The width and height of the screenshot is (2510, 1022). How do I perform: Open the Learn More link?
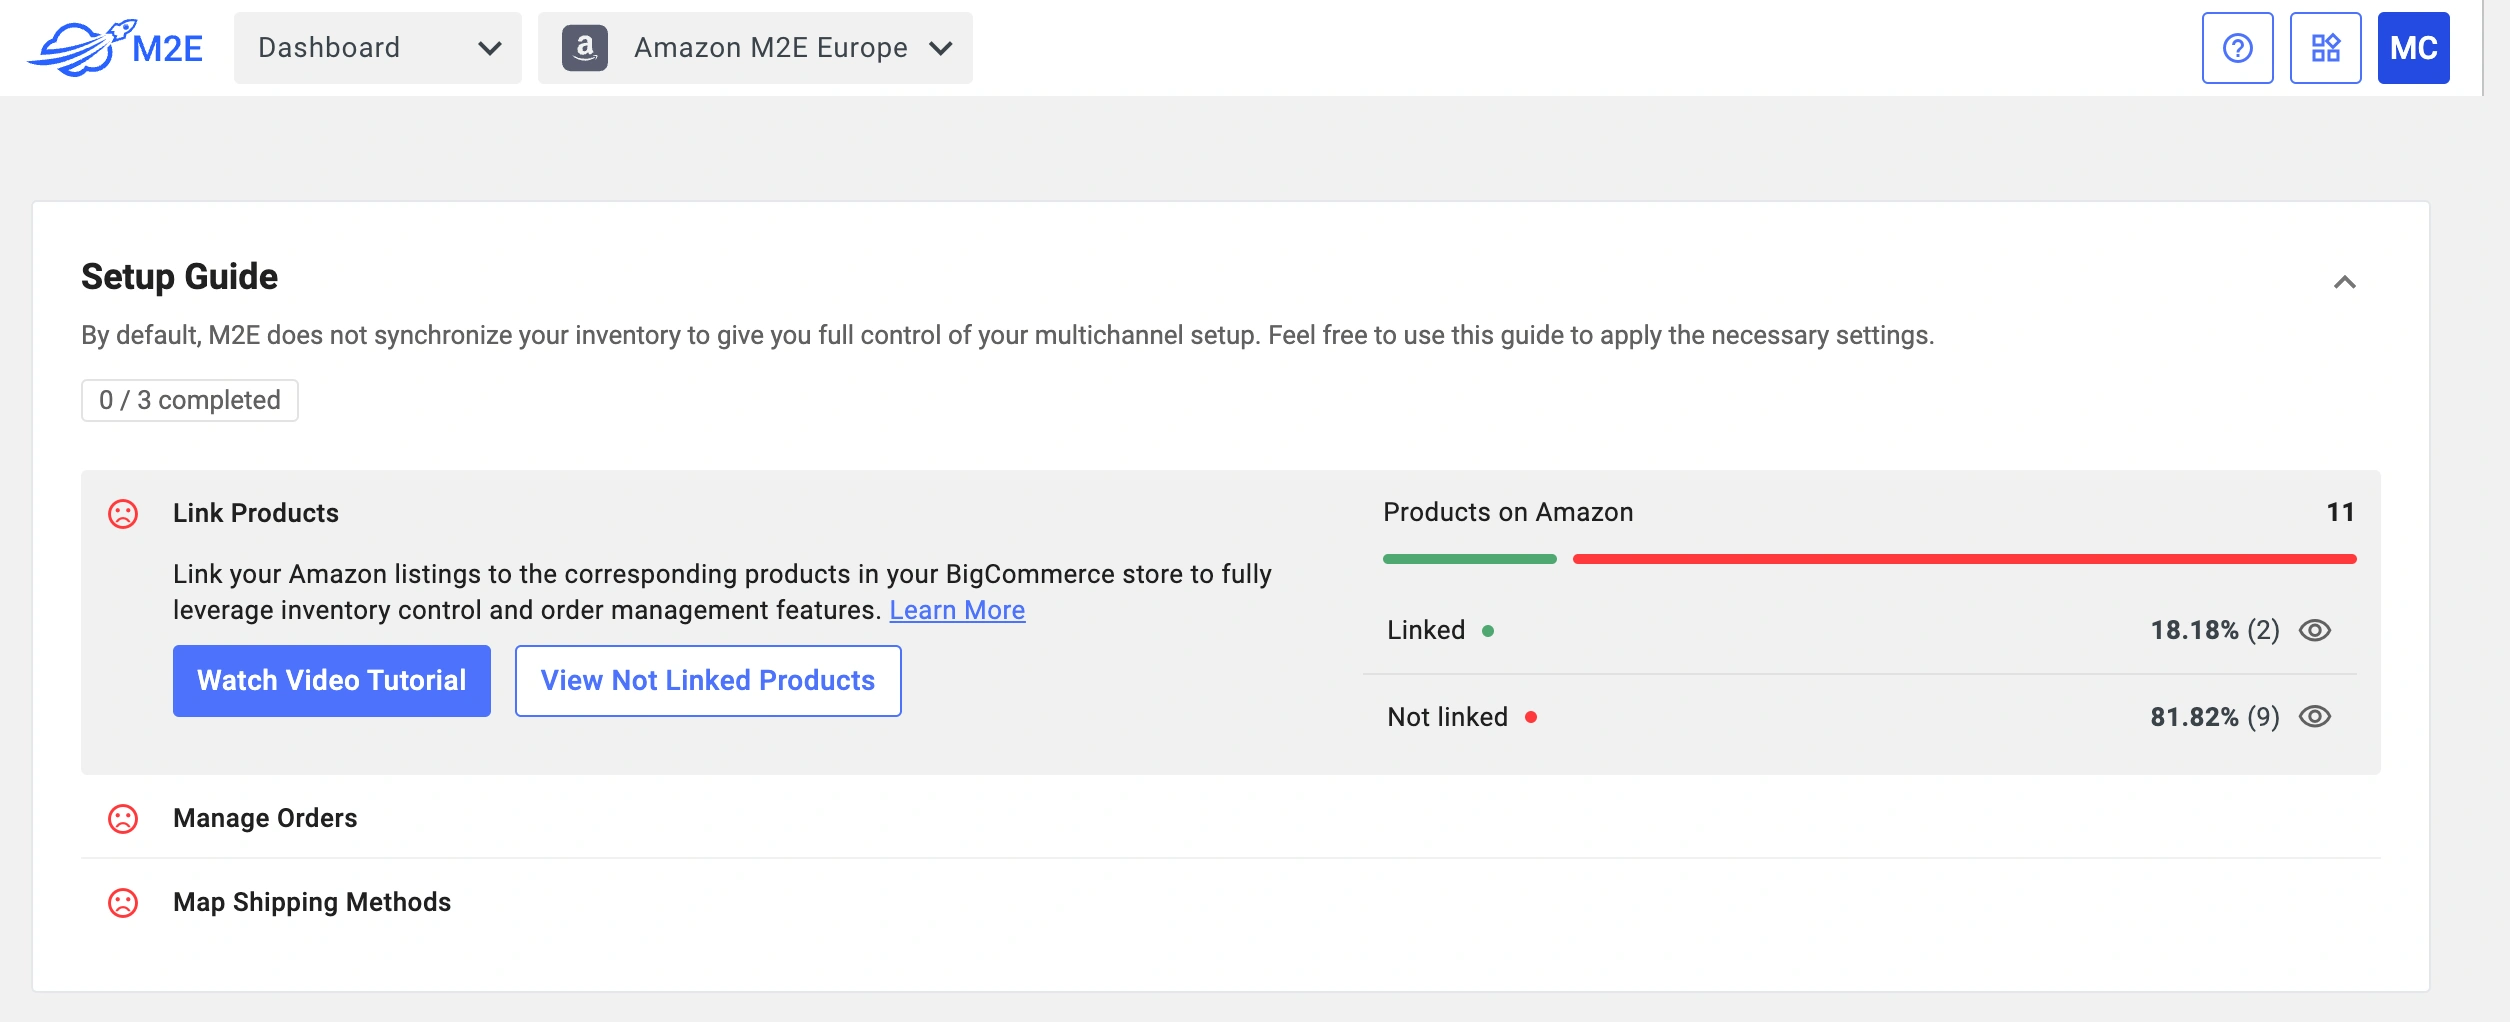(957, 611)
